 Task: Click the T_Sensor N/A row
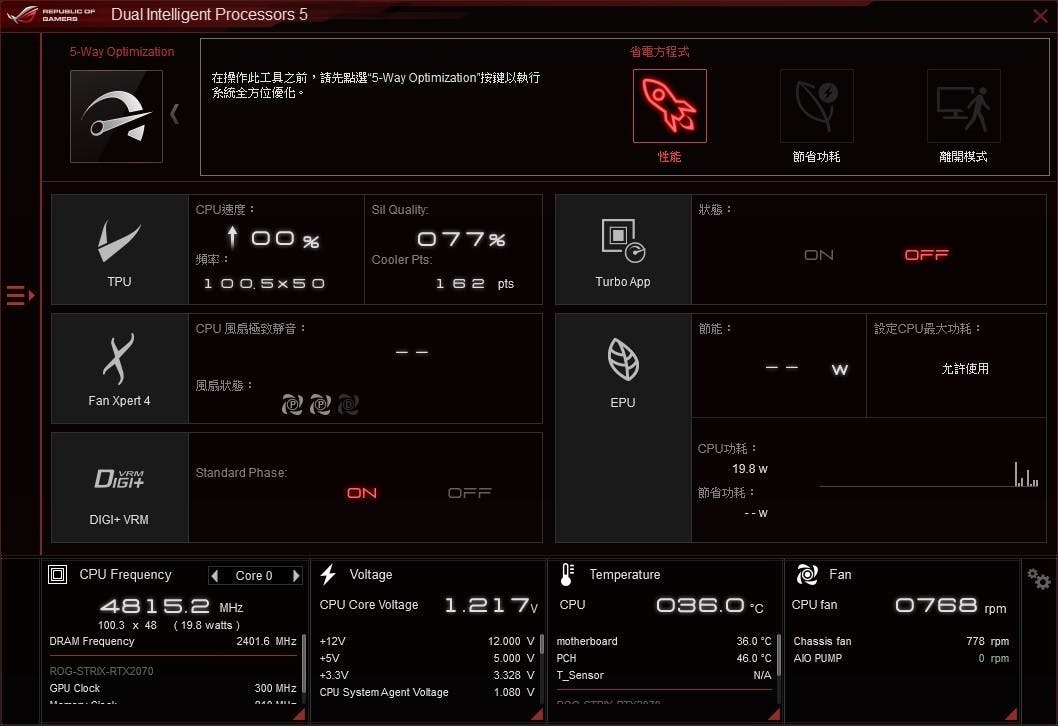click(664, 675)
